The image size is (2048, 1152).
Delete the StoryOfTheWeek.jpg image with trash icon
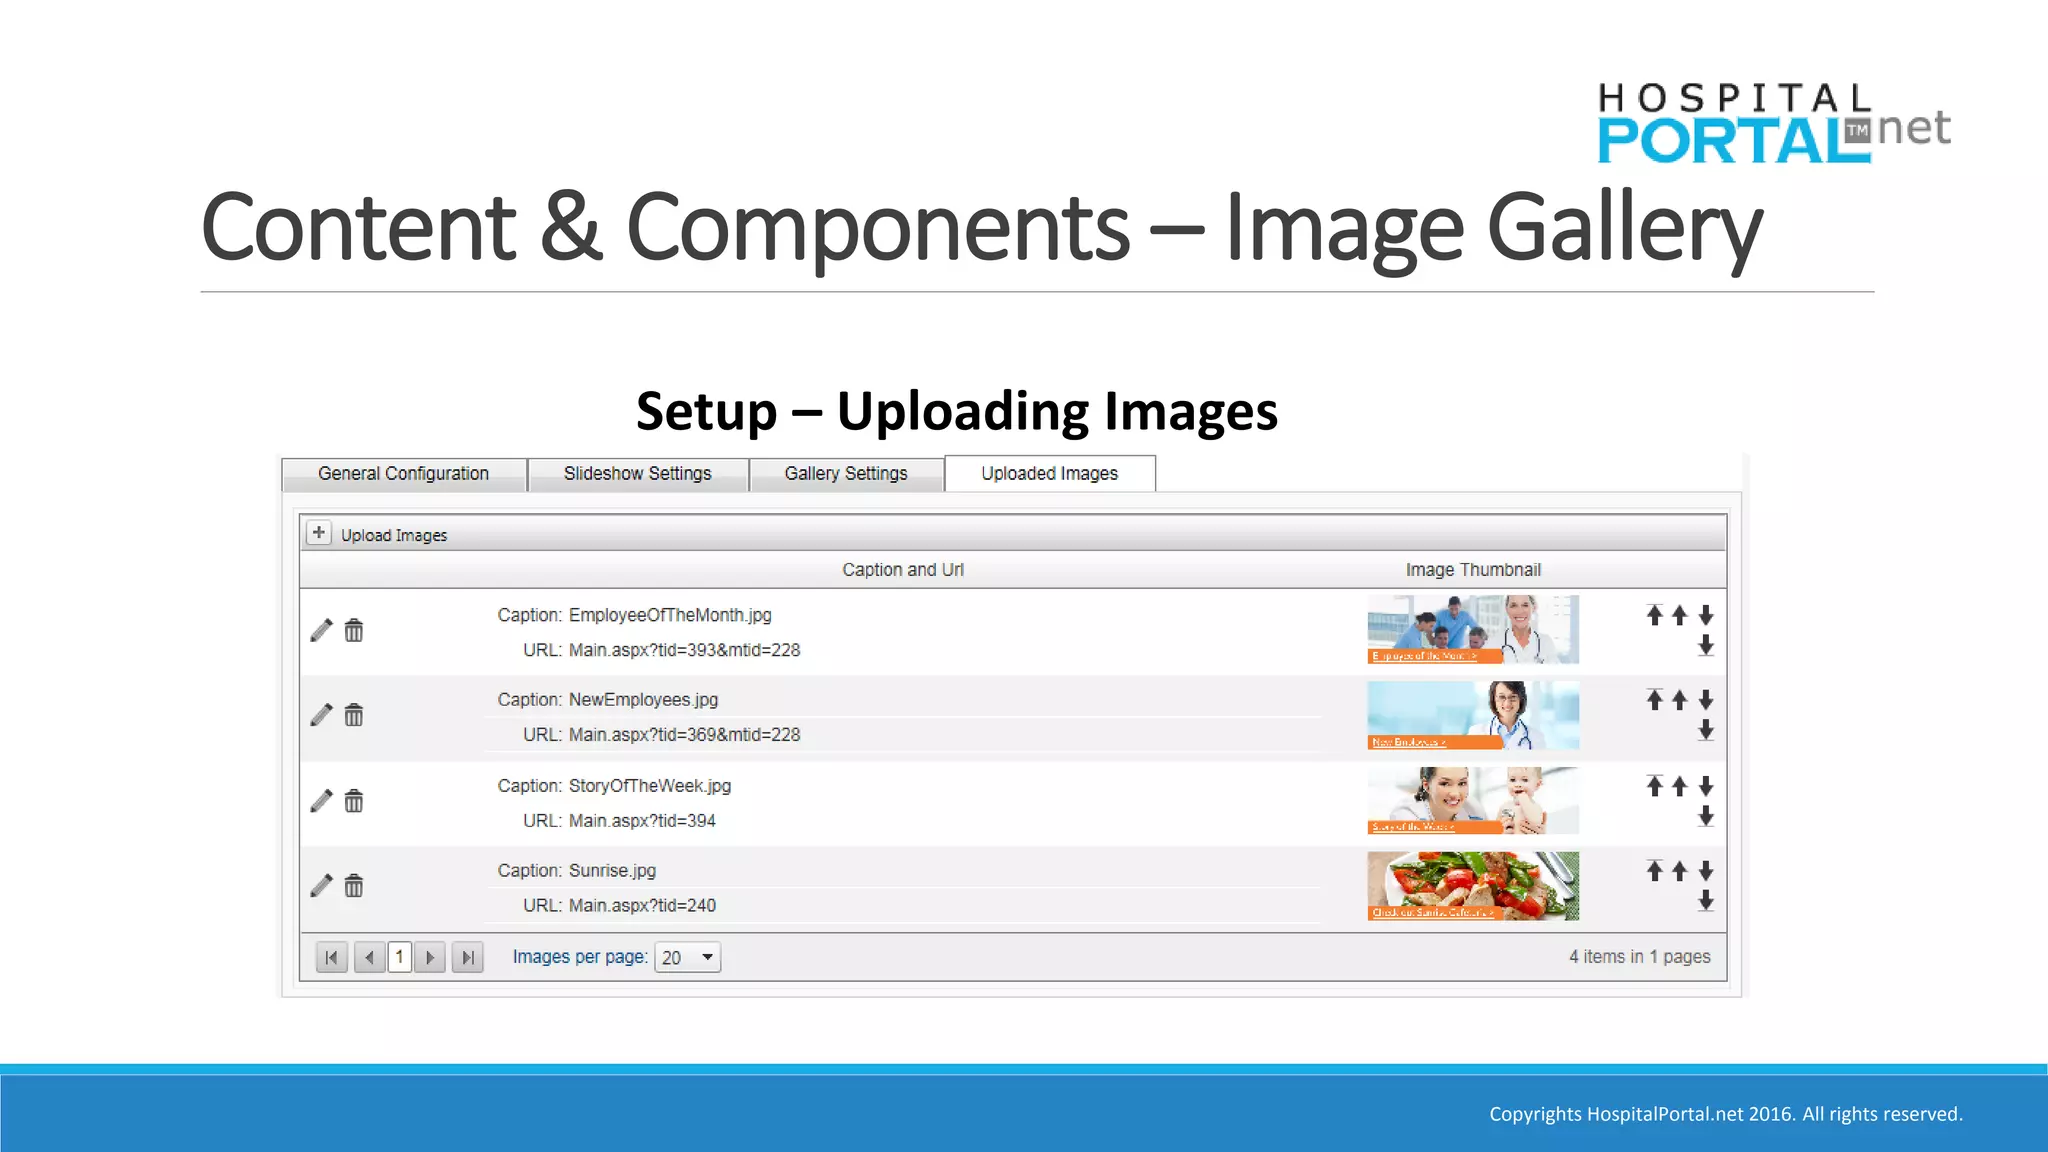click(x=354, y=801)
